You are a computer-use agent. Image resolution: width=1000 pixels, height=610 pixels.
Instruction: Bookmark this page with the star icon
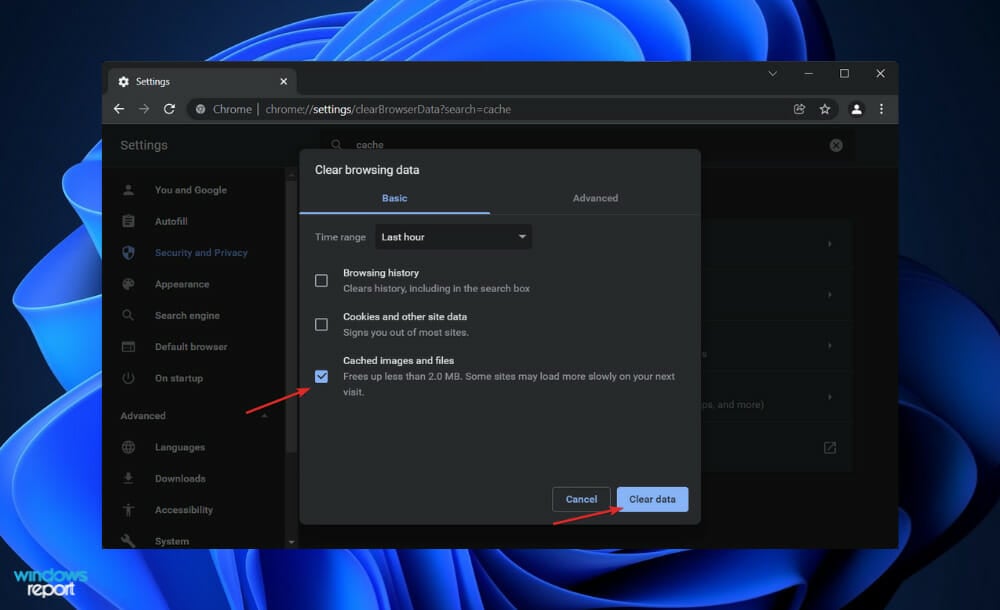coord(825,109)
